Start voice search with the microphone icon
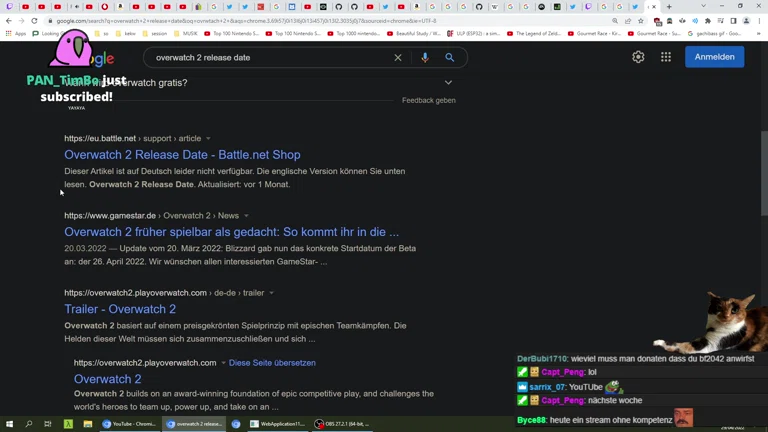Screen dimensions: 768x432 click(425, 58)
